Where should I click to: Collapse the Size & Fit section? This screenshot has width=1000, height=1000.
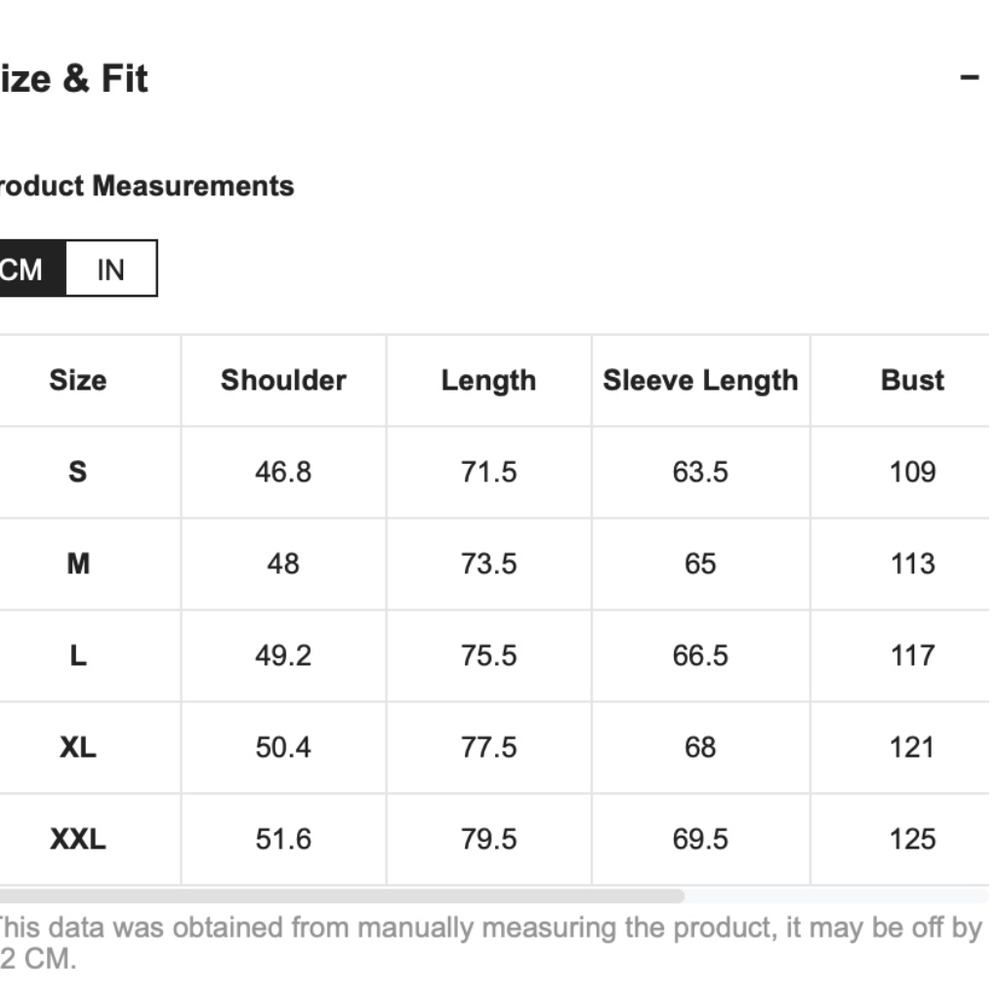tap(968, 77)
